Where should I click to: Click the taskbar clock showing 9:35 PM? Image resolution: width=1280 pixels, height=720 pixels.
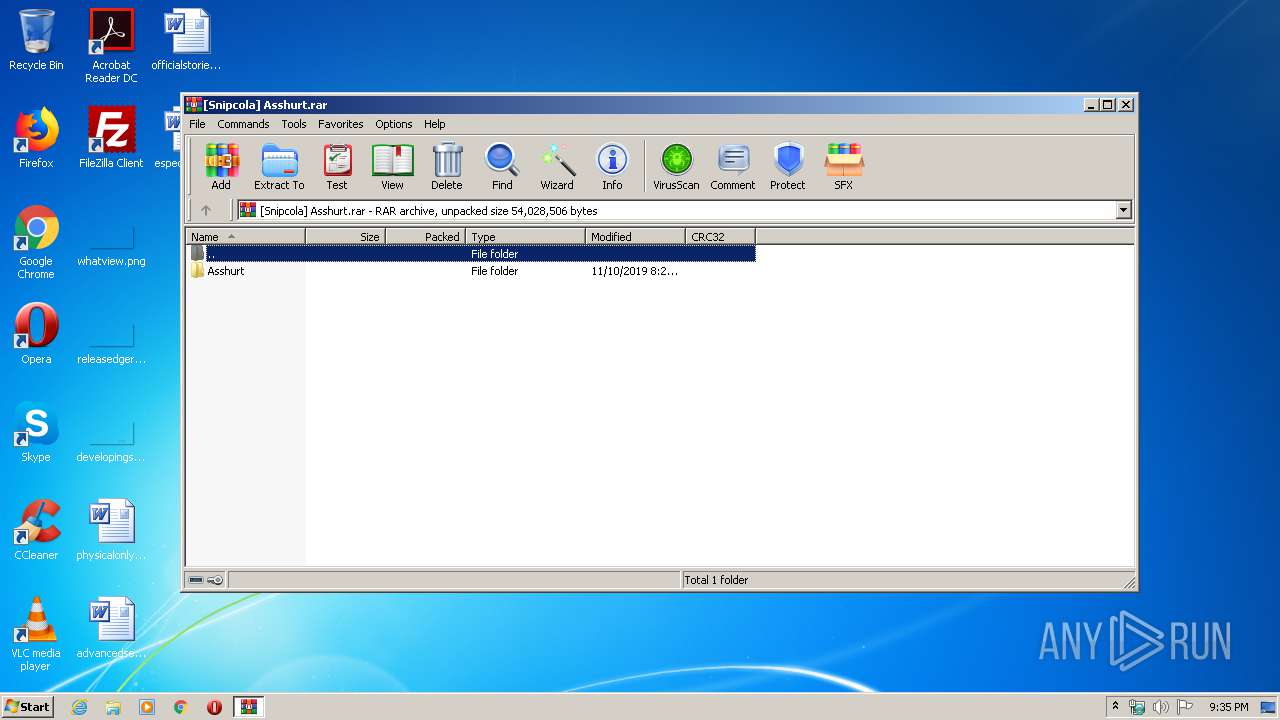tap(1228, 707)
